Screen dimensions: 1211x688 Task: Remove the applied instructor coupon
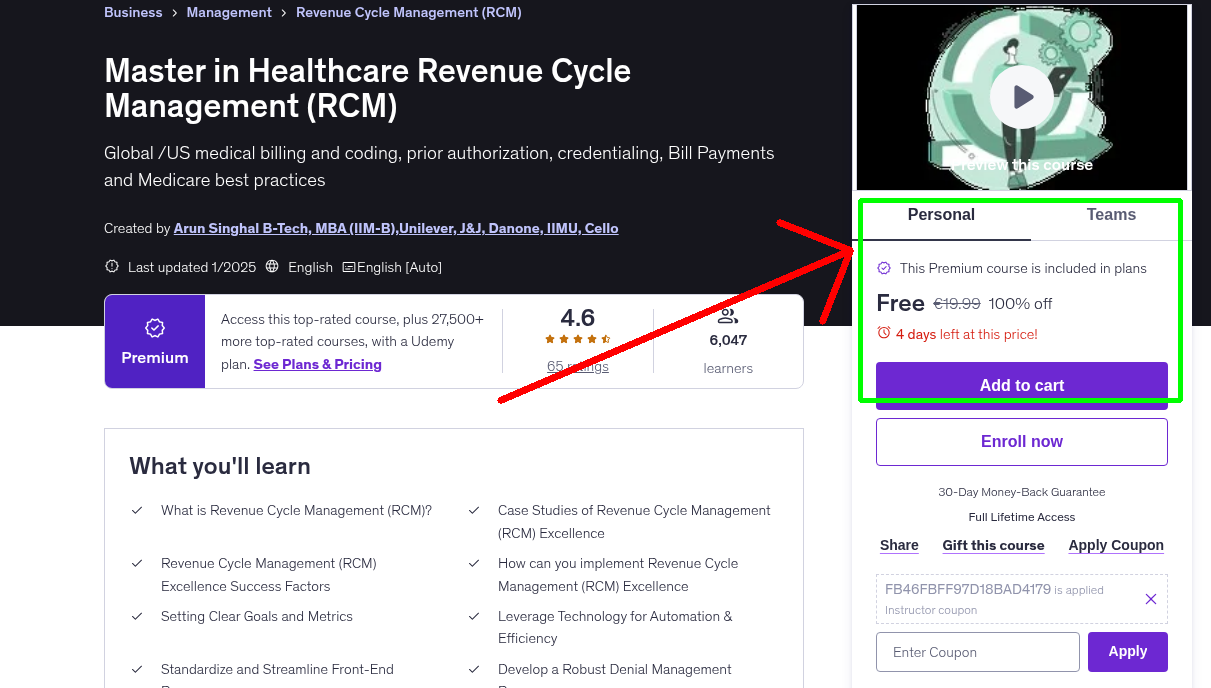pyautogui.click(x=1150, y=598)
